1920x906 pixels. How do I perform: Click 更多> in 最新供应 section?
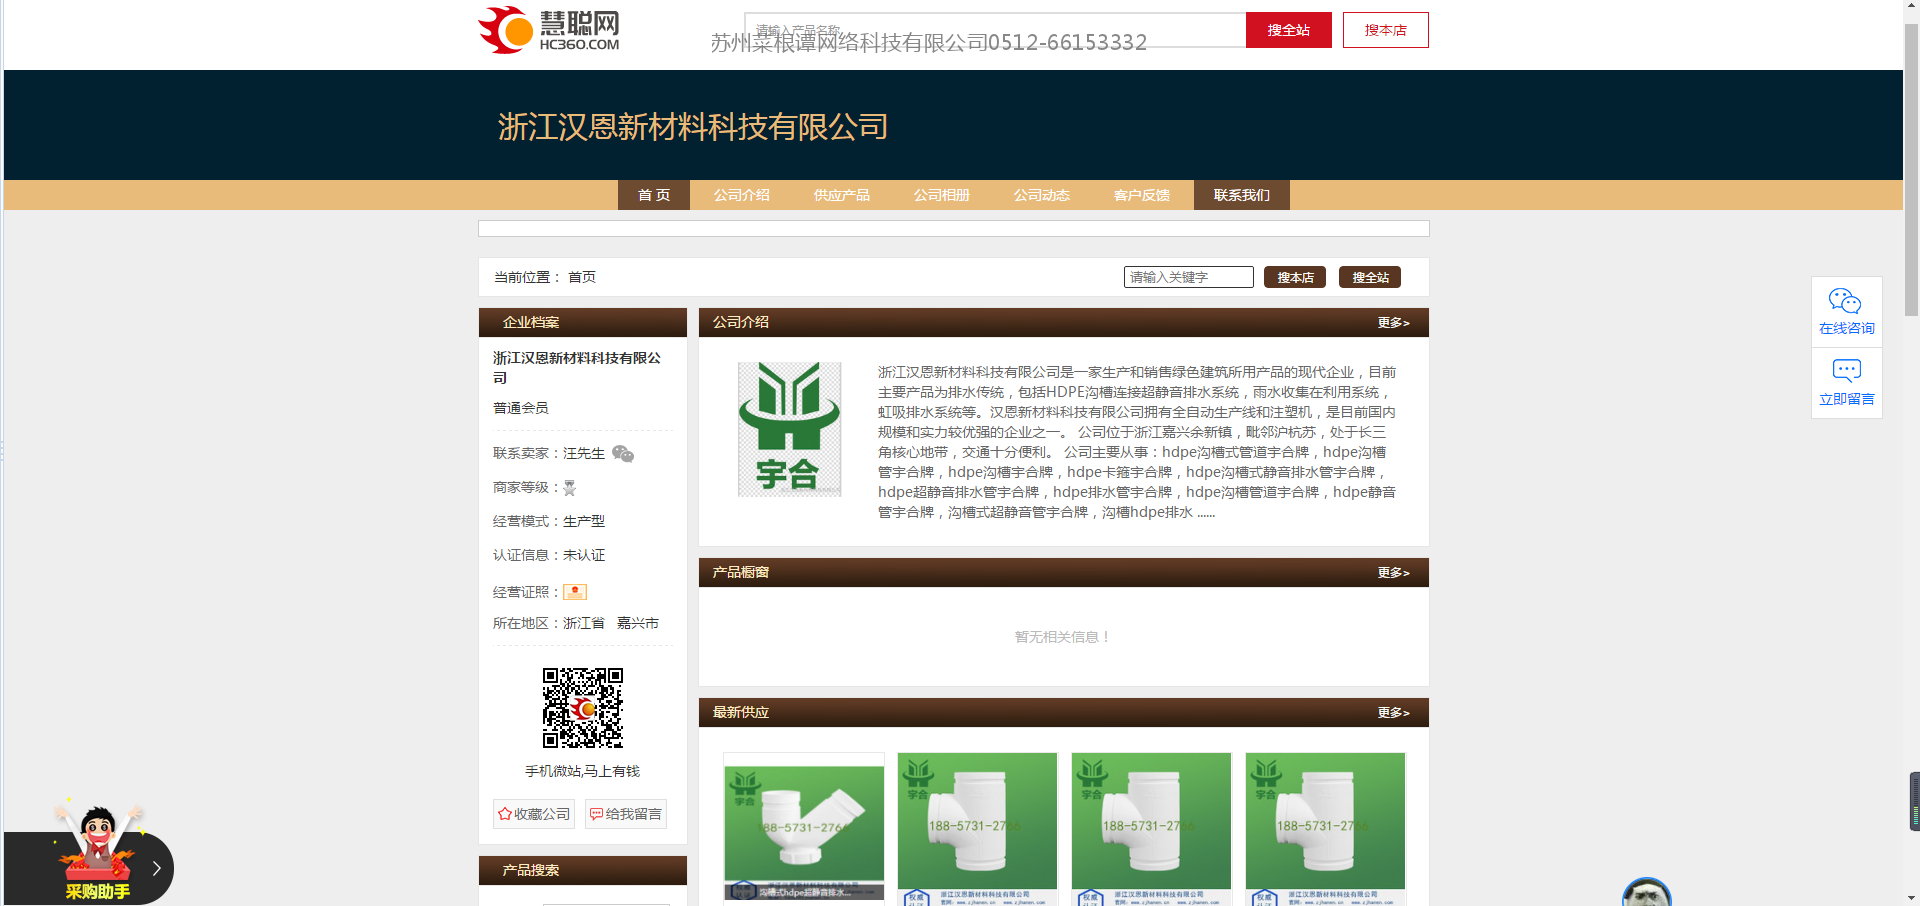[x=1393, y=712]
